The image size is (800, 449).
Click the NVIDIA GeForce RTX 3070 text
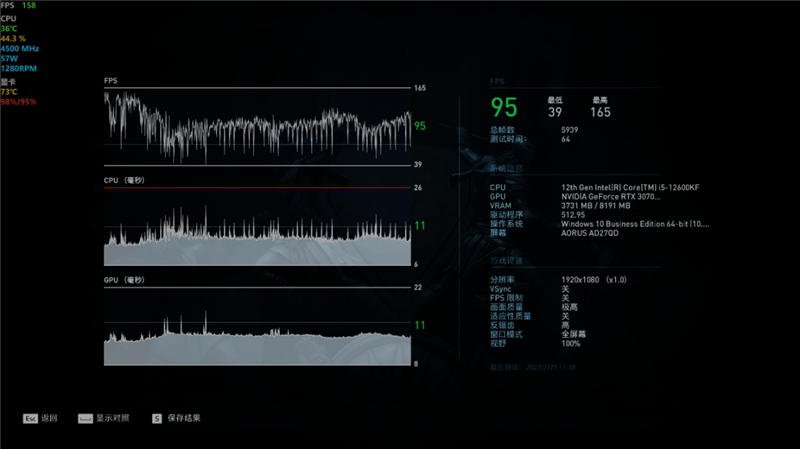click(611, 196)
